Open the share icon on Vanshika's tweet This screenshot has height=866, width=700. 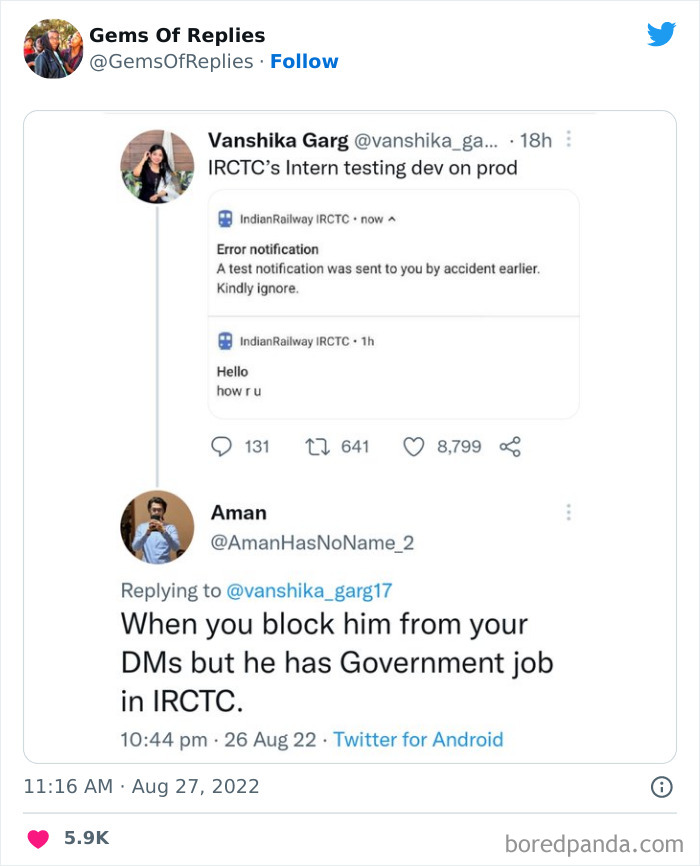pos(510,447)
